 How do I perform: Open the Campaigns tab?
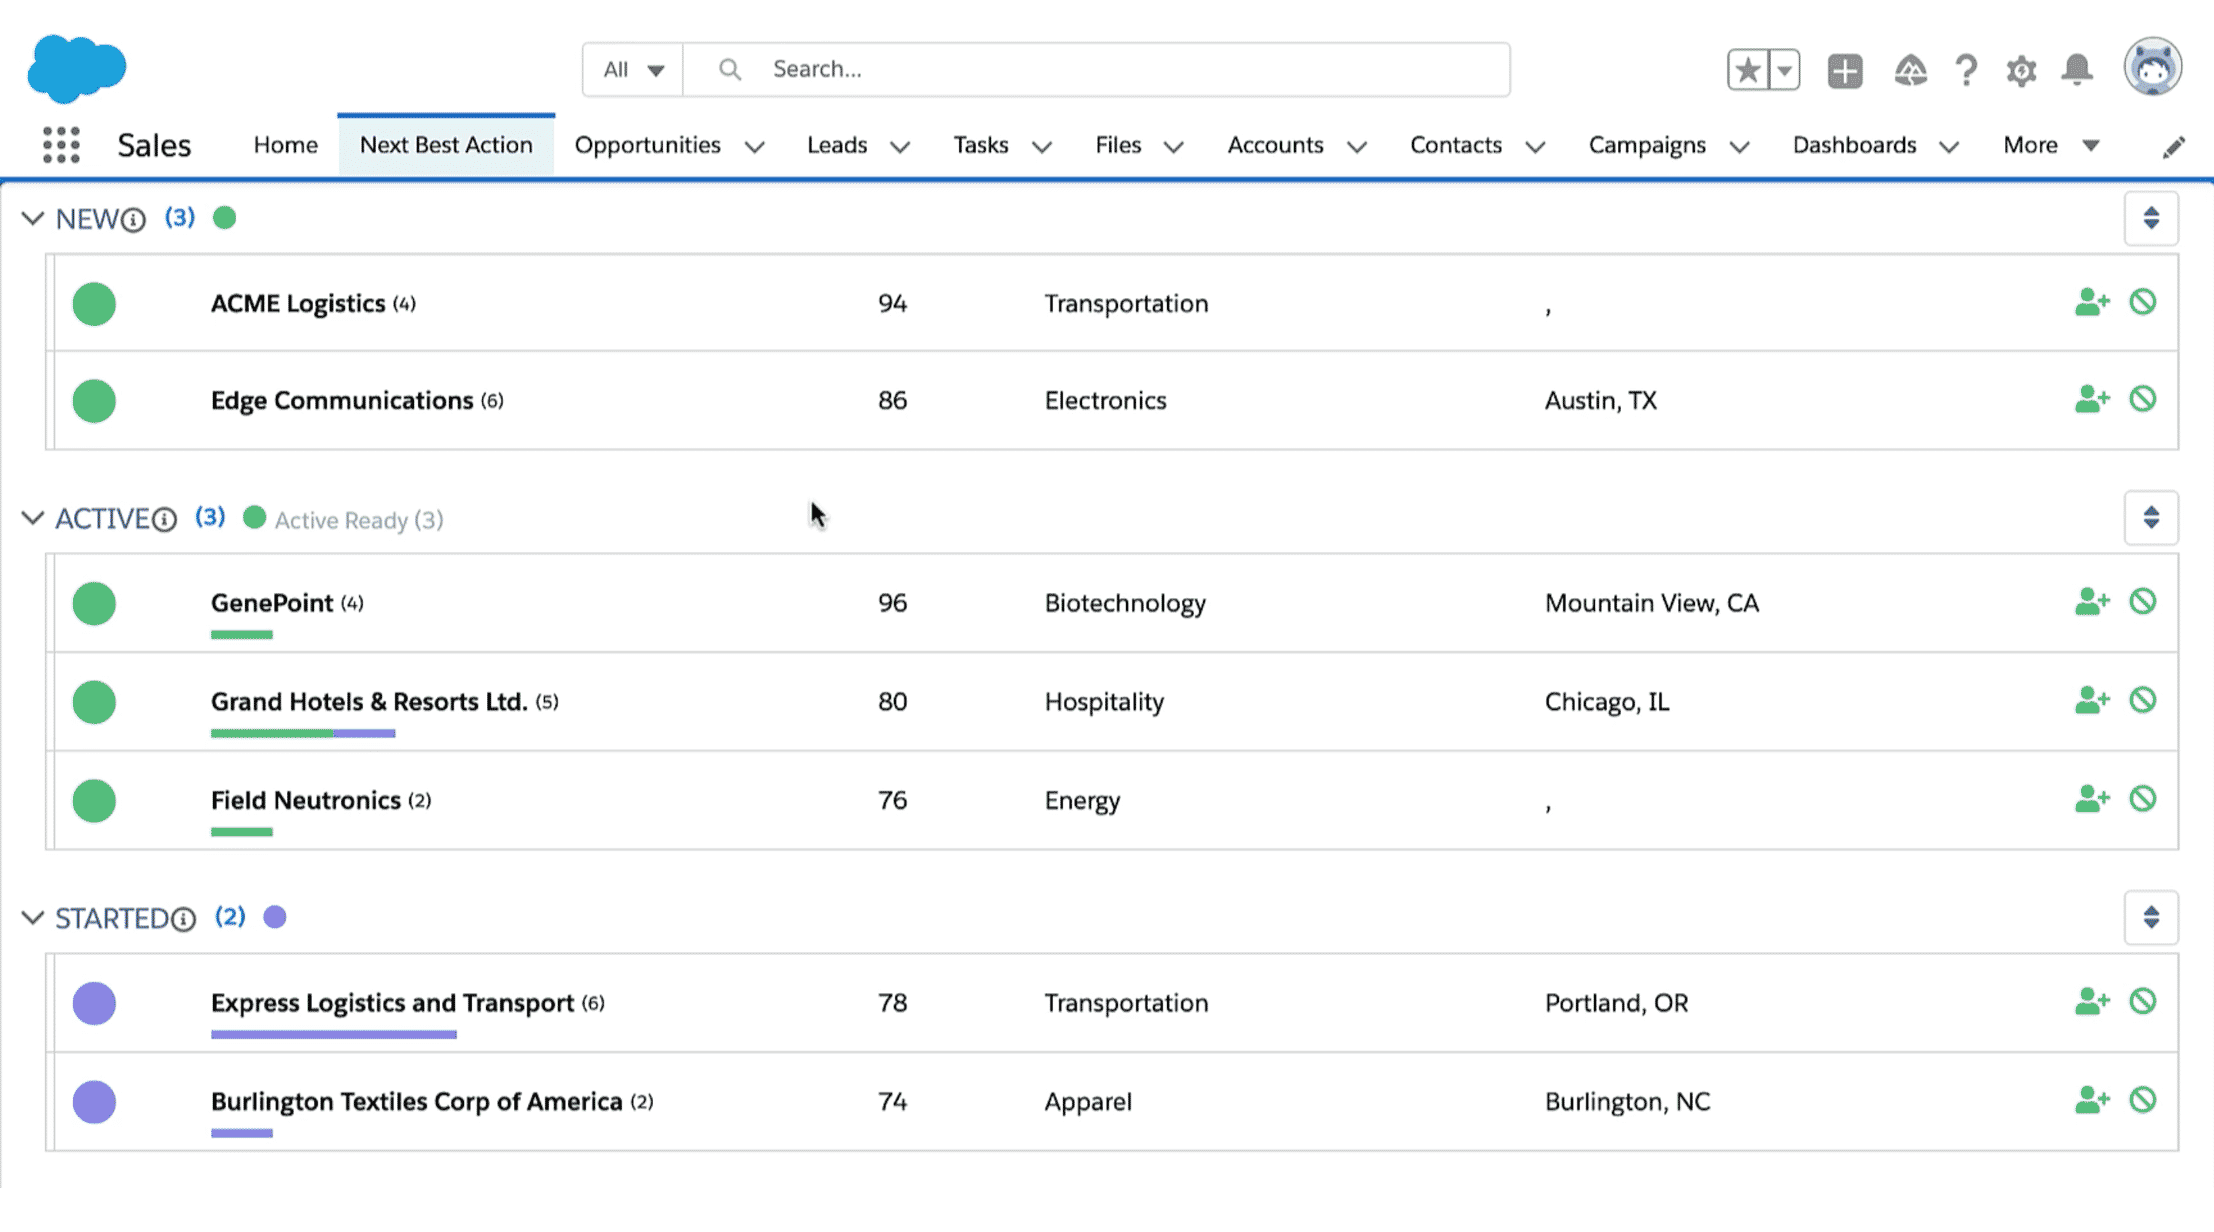pos(1647,146)
